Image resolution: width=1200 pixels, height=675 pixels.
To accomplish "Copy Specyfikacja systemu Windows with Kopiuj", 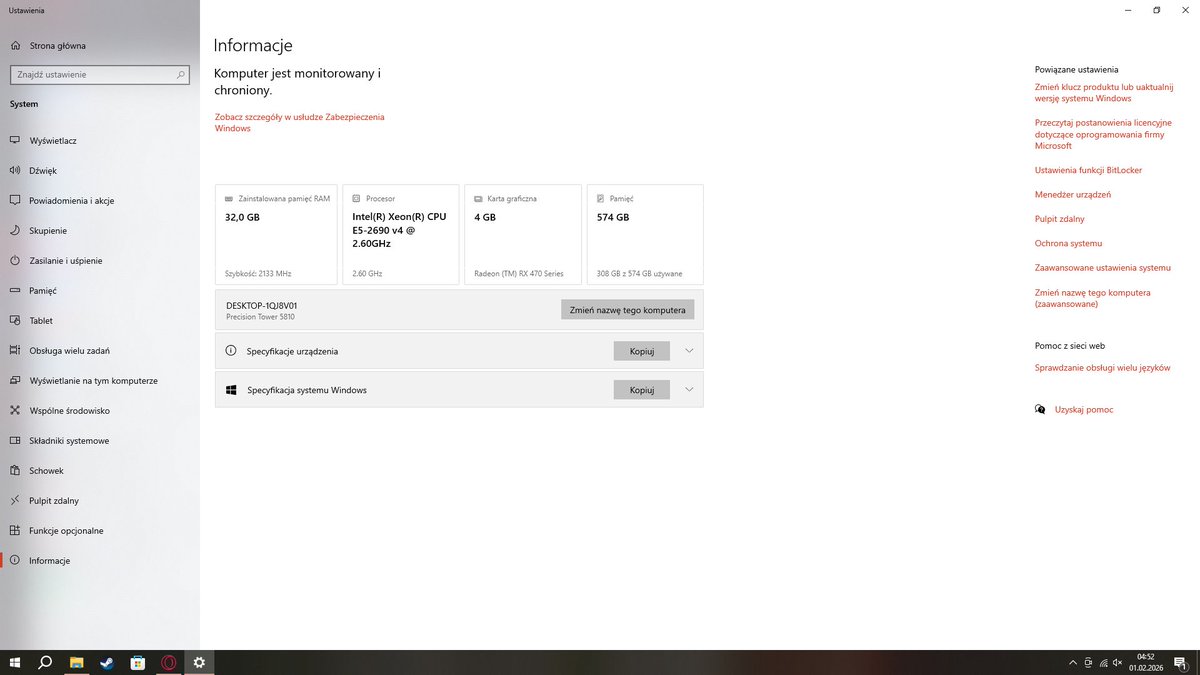I will 641,390.
